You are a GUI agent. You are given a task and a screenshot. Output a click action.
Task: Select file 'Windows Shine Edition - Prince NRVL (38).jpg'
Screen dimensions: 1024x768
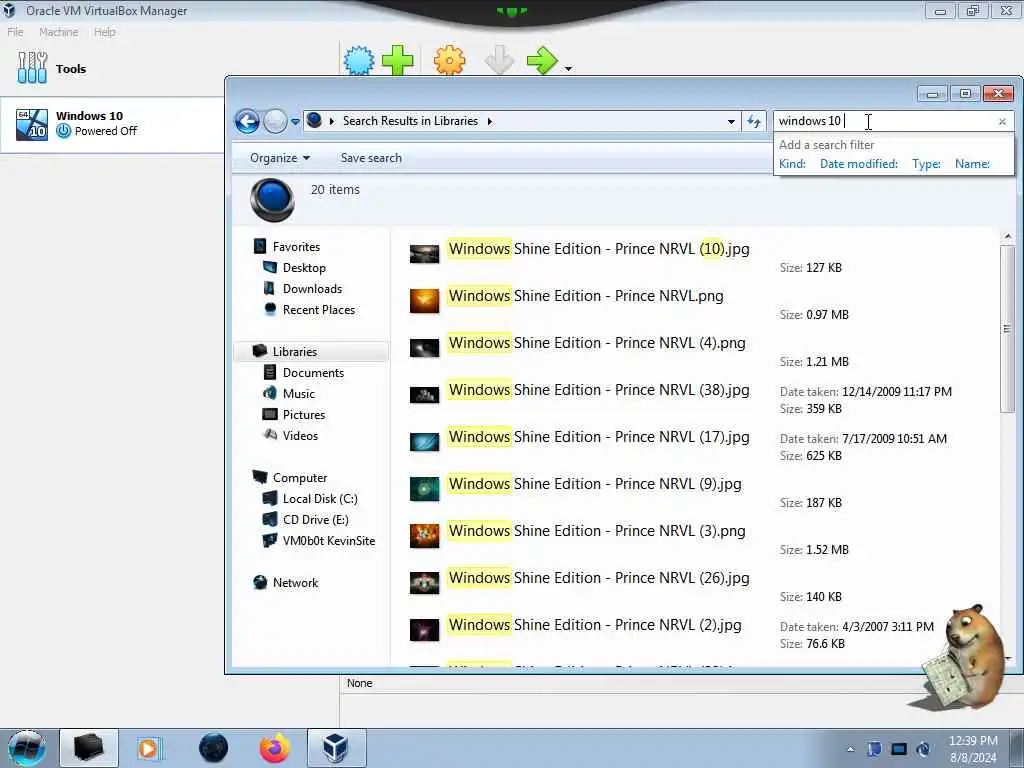click(599, 390)
